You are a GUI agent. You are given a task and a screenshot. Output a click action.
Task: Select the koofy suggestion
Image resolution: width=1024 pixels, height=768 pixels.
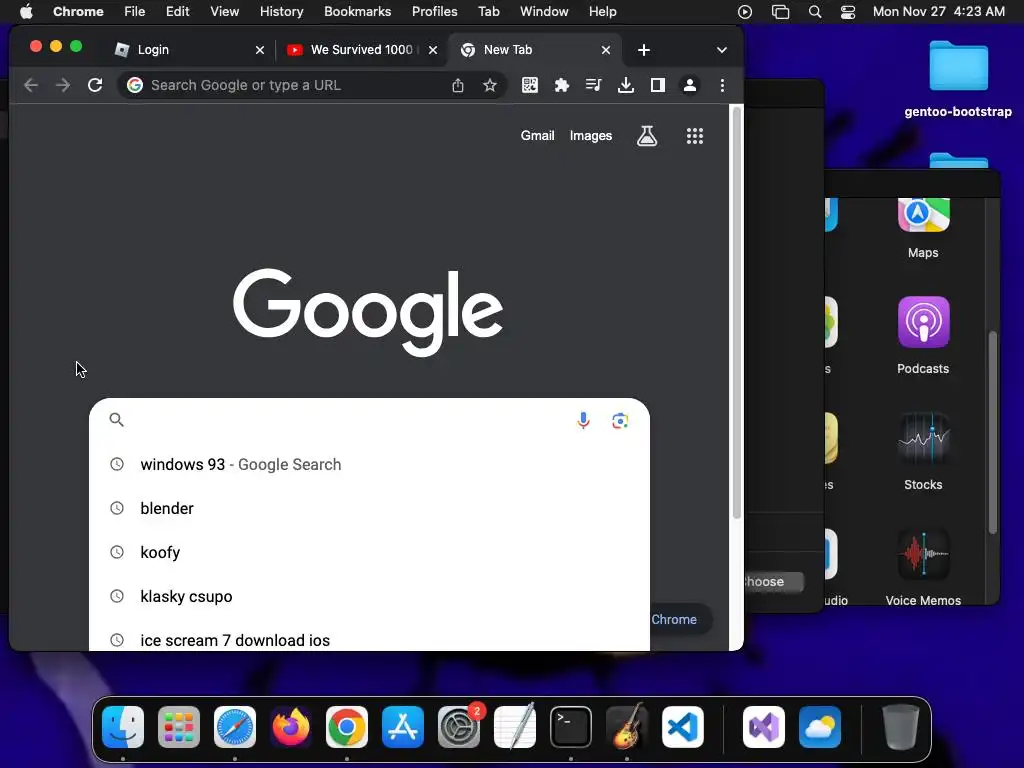pyautogui.click(x=369, y=552)
